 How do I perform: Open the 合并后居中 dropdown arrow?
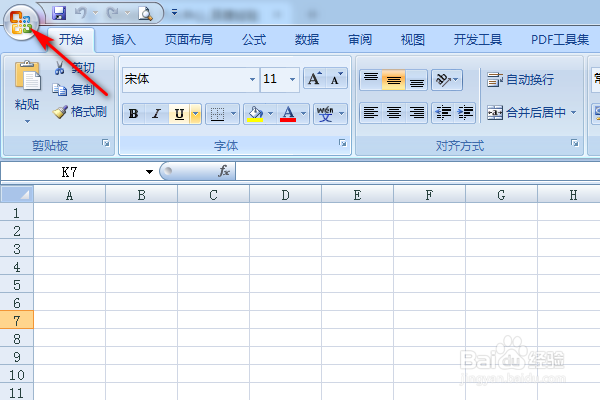[573, 113]
